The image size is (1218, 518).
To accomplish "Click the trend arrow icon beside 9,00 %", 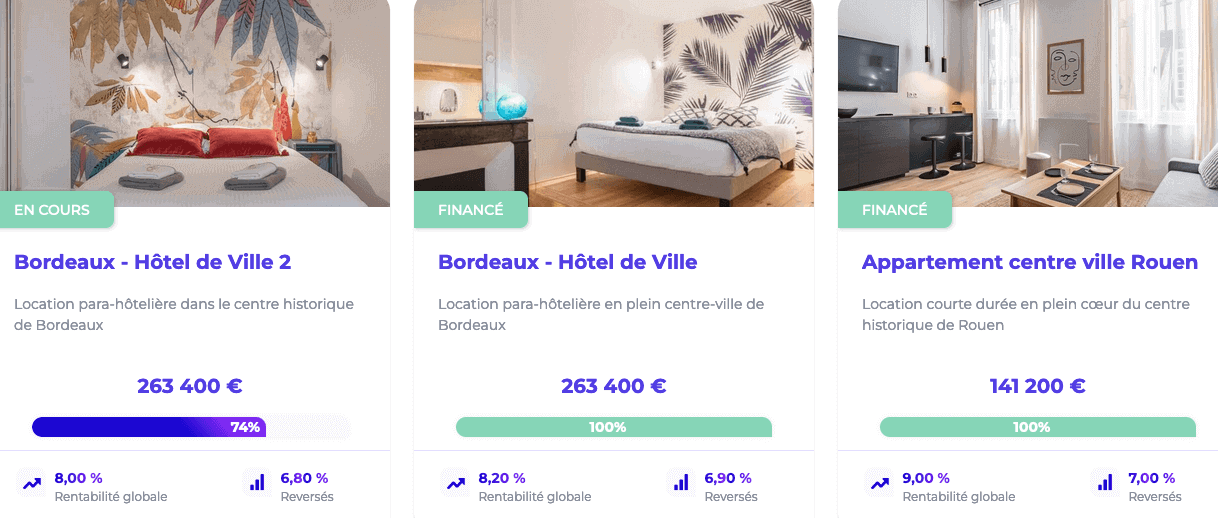I will [880, 484].
